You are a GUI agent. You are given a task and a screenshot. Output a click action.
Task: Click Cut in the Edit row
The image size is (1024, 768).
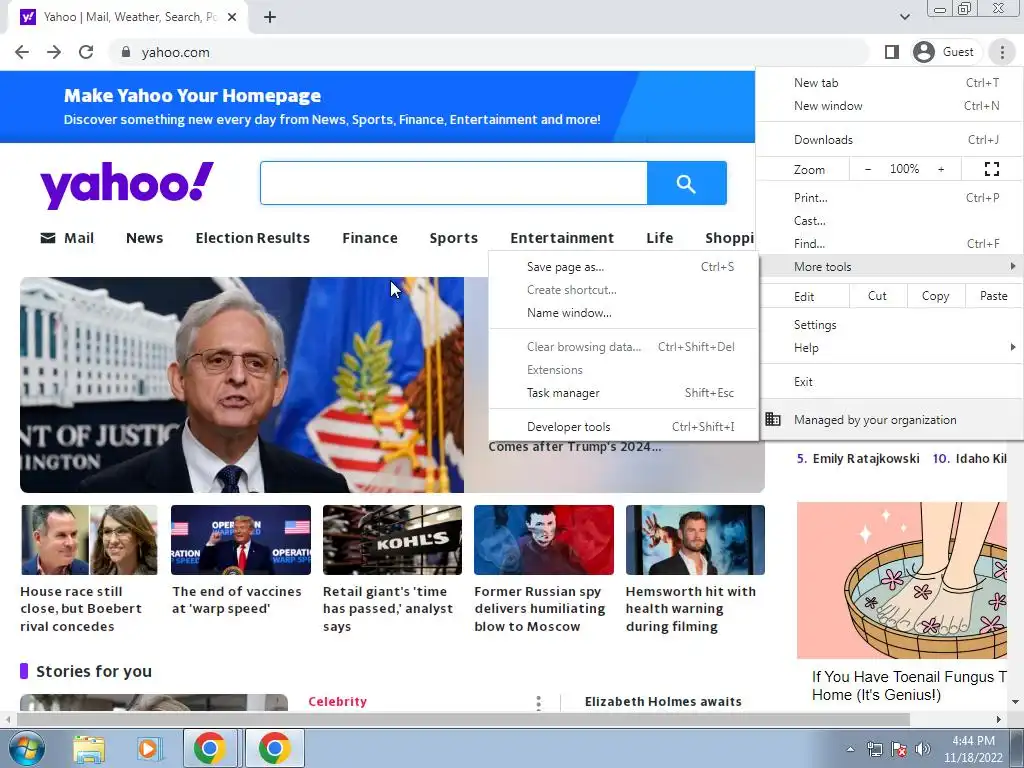877,296
